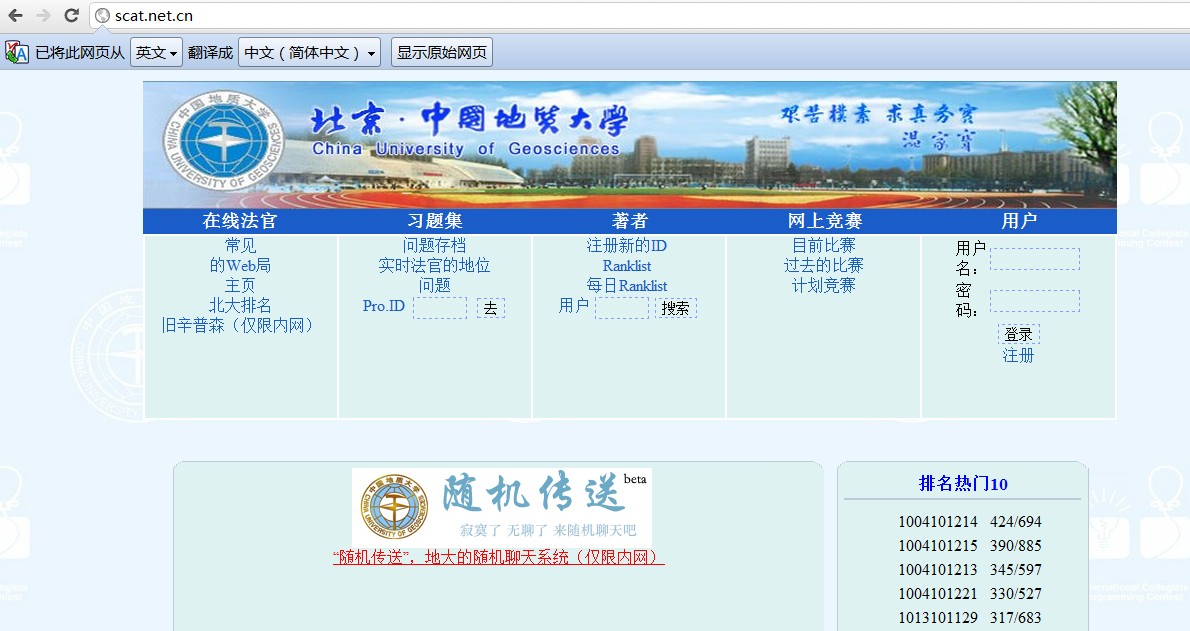1190x631 pixels.
Task: Open the Ranklist link
Action: coord(627,266)
